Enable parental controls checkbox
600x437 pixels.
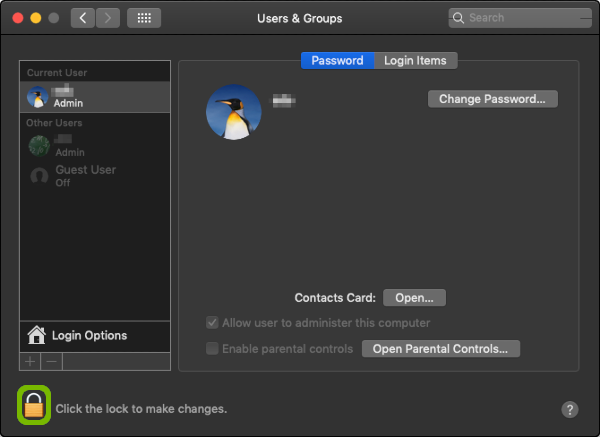click(212, 349)
